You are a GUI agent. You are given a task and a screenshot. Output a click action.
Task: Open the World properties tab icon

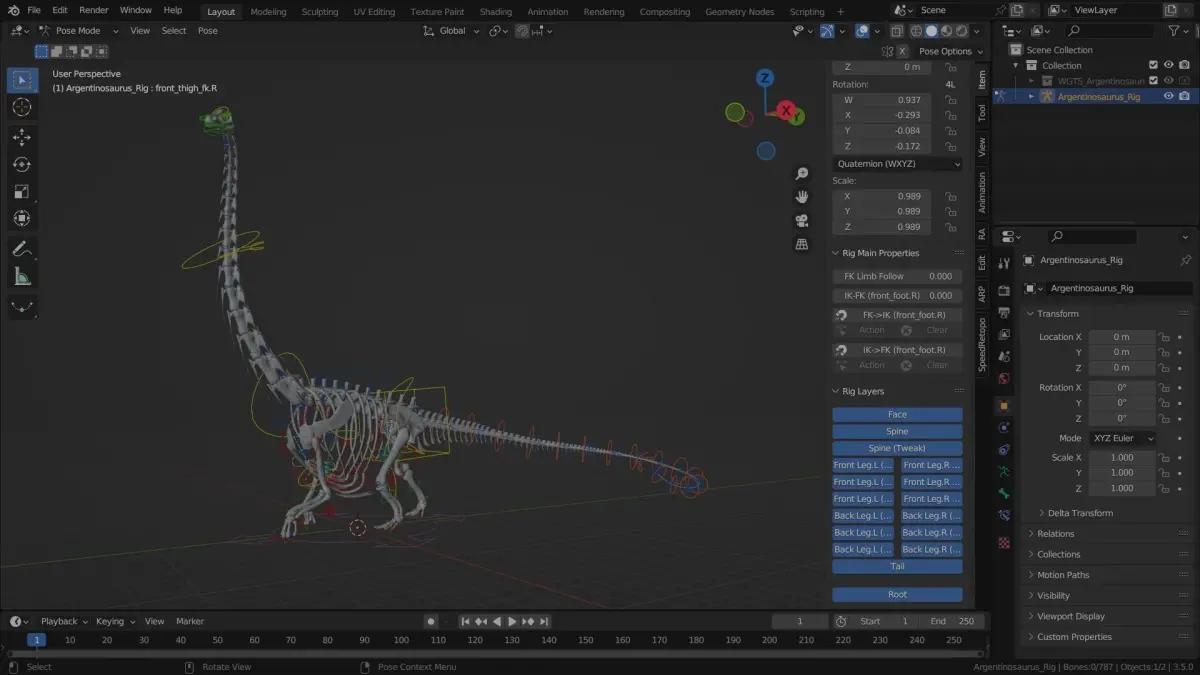point(1004,379)
